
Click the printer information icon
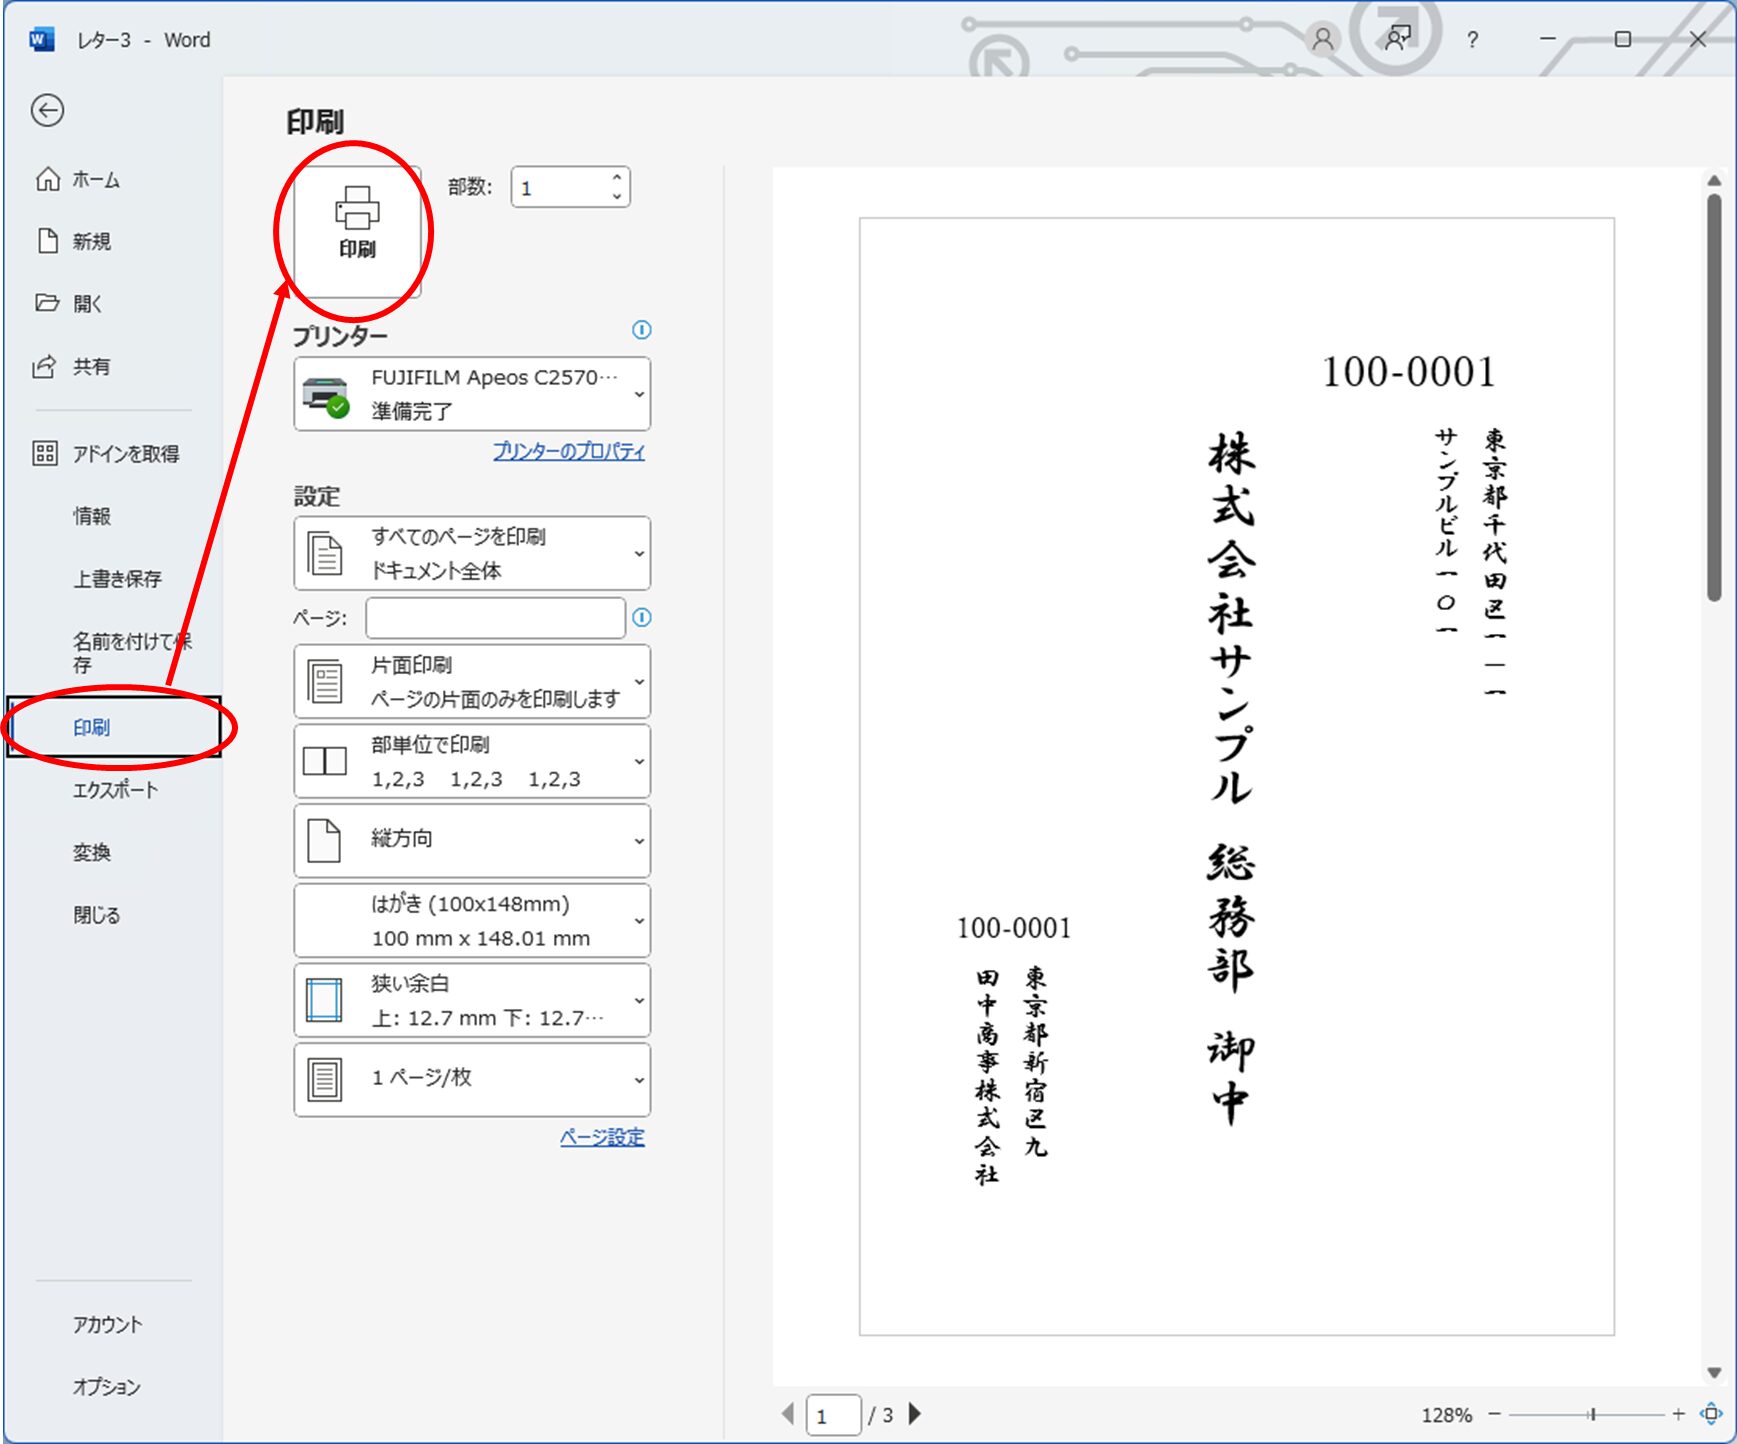642,330
